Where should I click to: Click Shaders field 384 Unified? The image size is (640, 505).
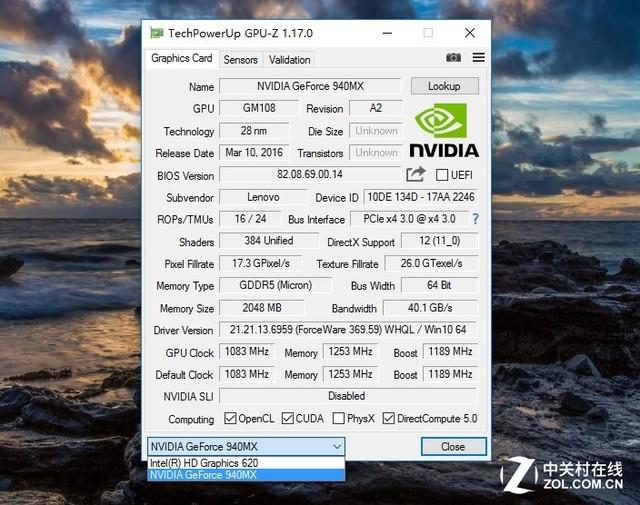click(269, 240)
